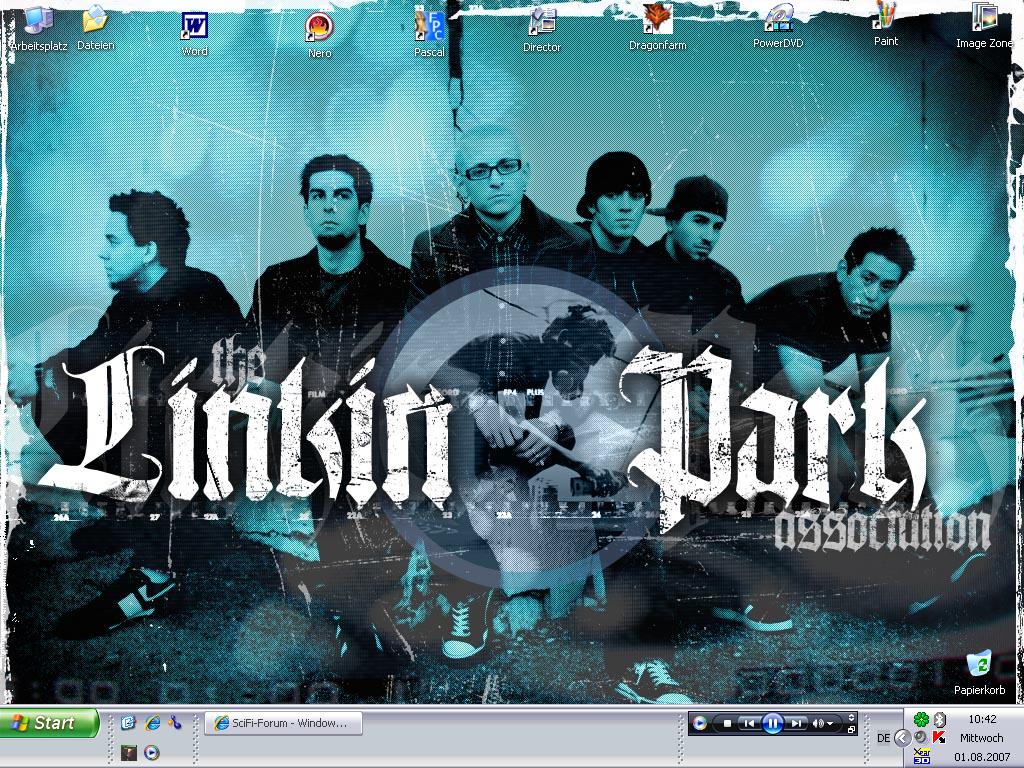The width and height of the screenshot is (1024, 768).
Task: Expand hidden system tray icons
Action: (x=902, y=738)
